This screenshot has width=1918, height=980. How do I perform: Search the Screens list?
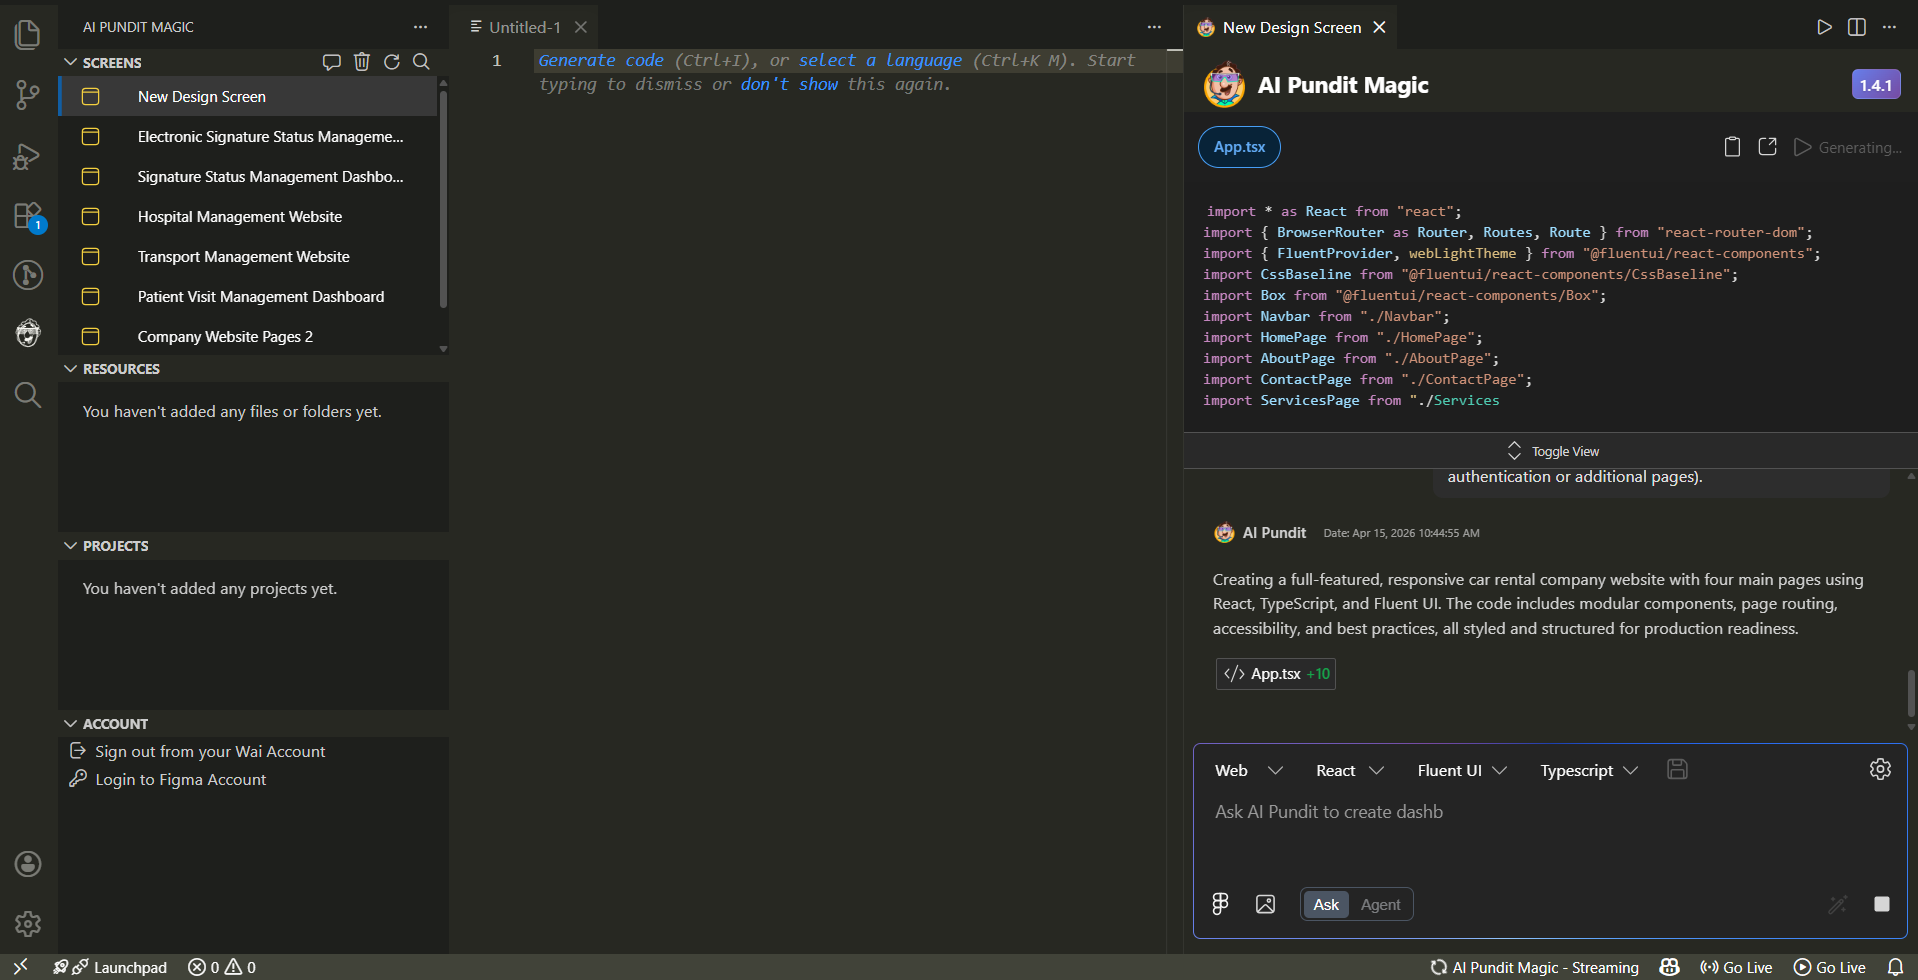coord(422,62)
